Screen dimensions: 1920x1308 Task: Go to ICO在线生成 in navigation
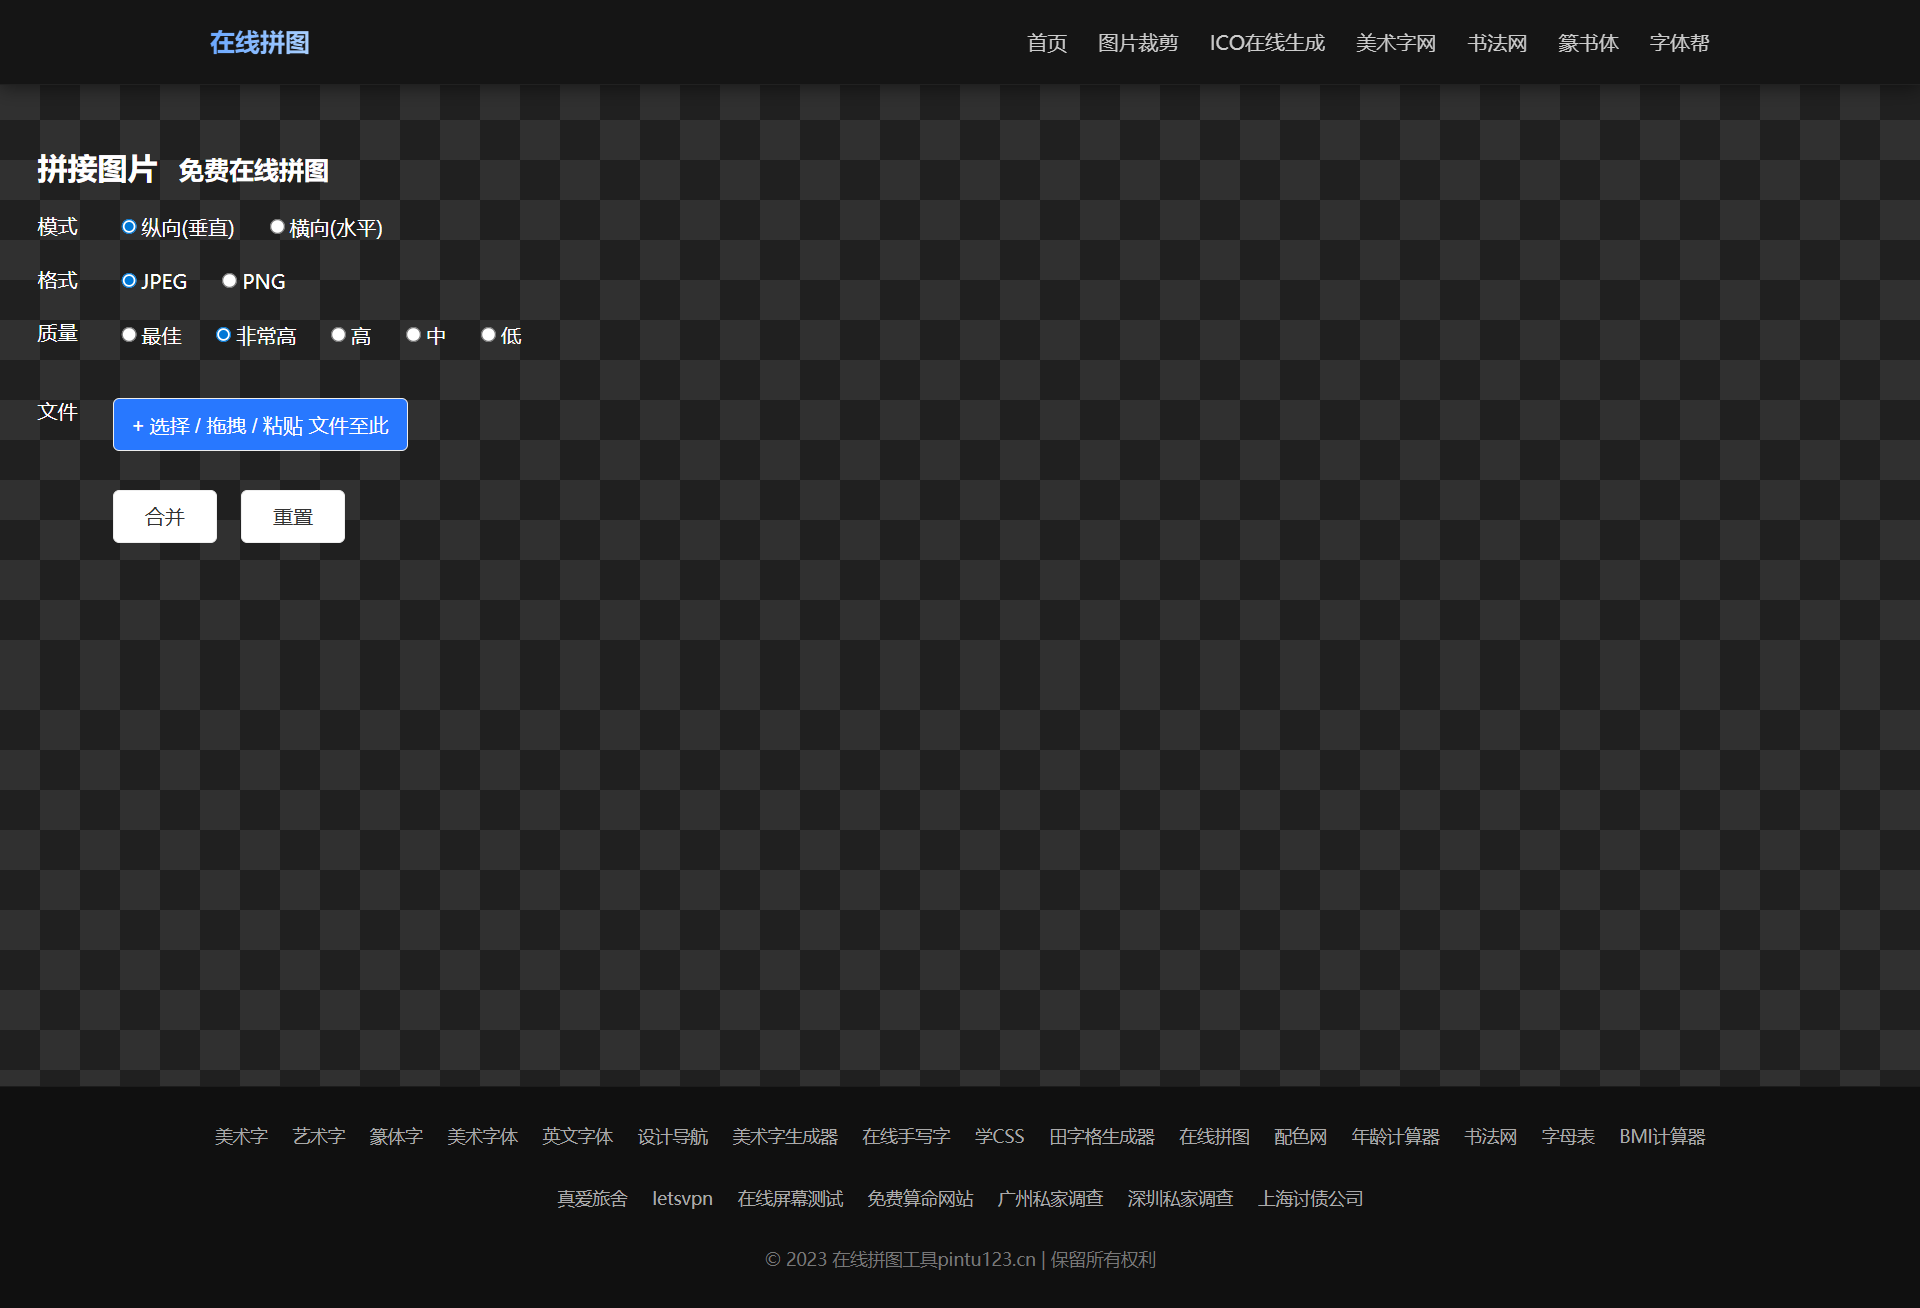click(x=1266, y=43)
